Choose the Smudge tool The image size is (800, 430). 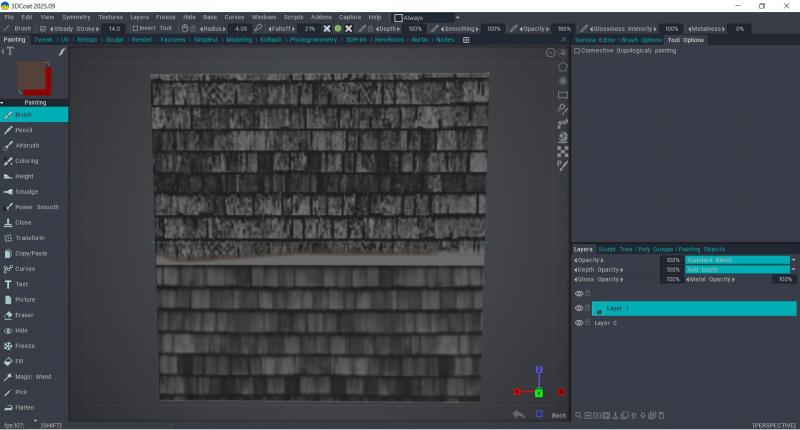pos(26,191)
